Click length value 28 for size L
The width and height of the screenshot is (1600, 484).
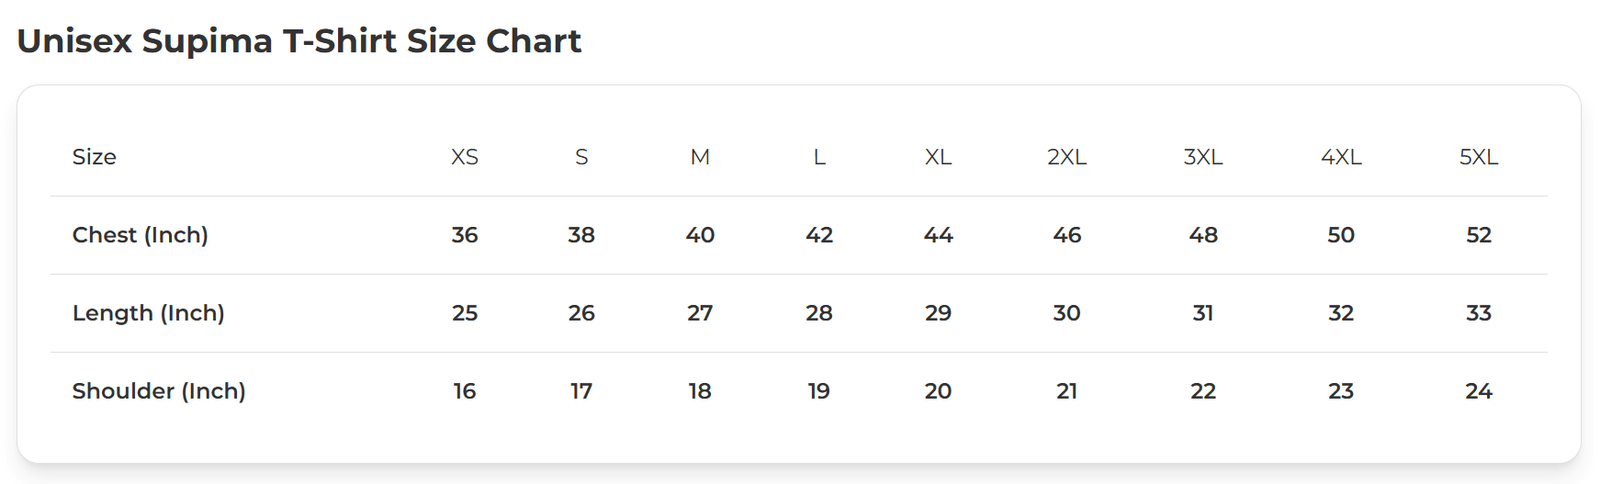tap(819, 313)
